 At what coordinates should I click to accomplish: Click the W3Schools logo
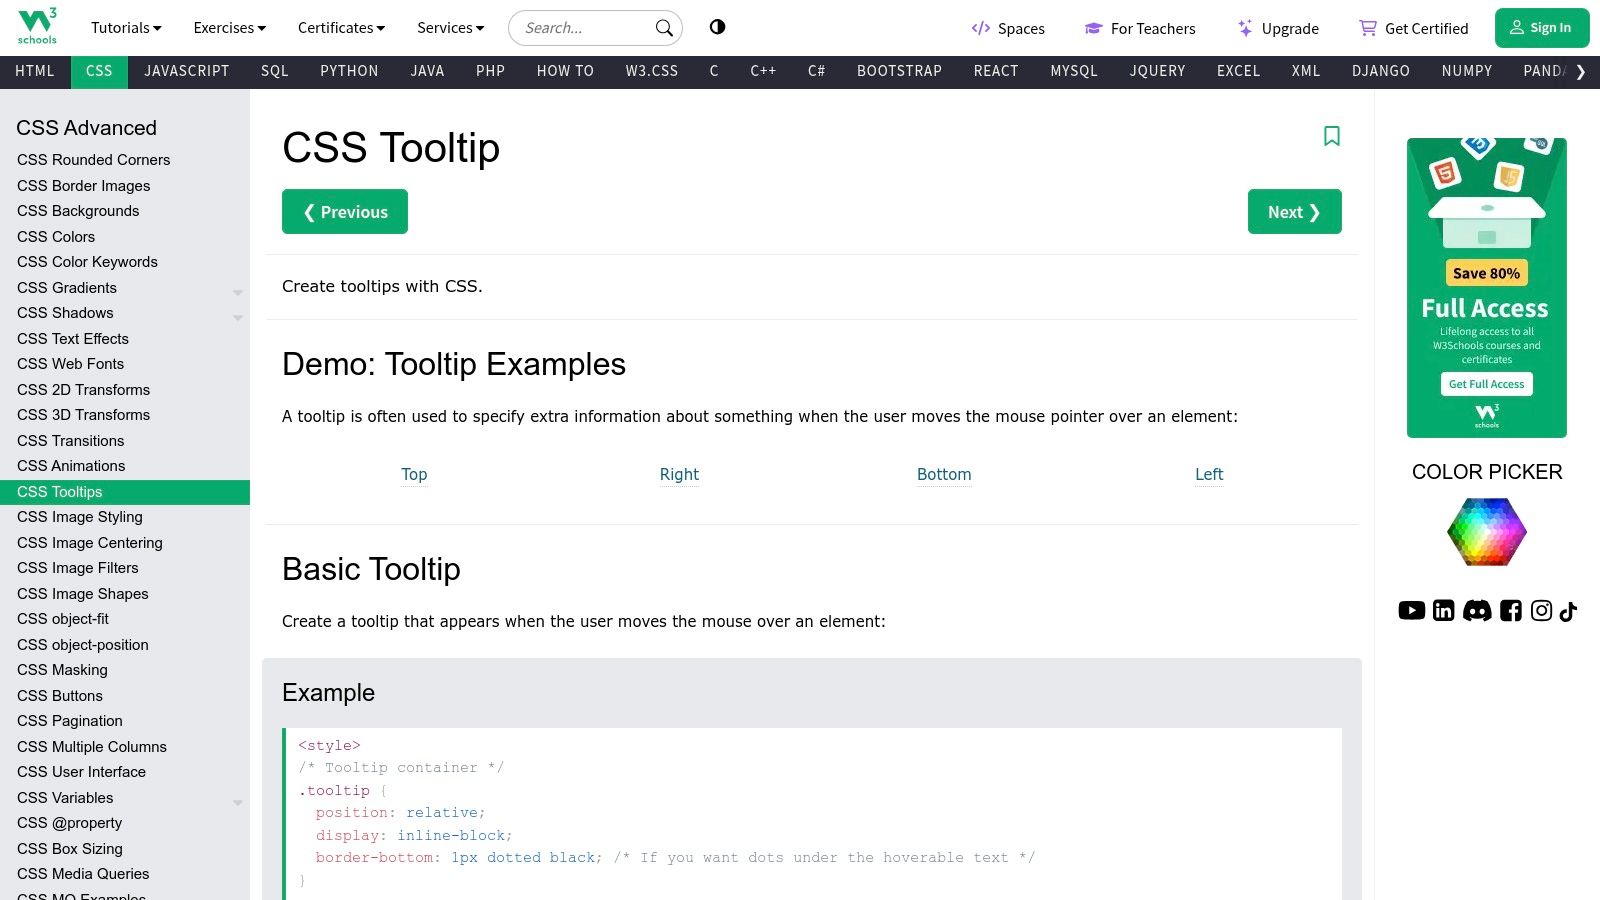coord(38,27)
